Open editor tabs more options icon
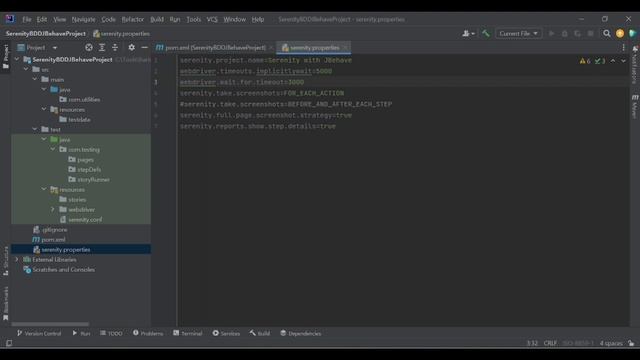Screen dimensions: 640x360 623,48
